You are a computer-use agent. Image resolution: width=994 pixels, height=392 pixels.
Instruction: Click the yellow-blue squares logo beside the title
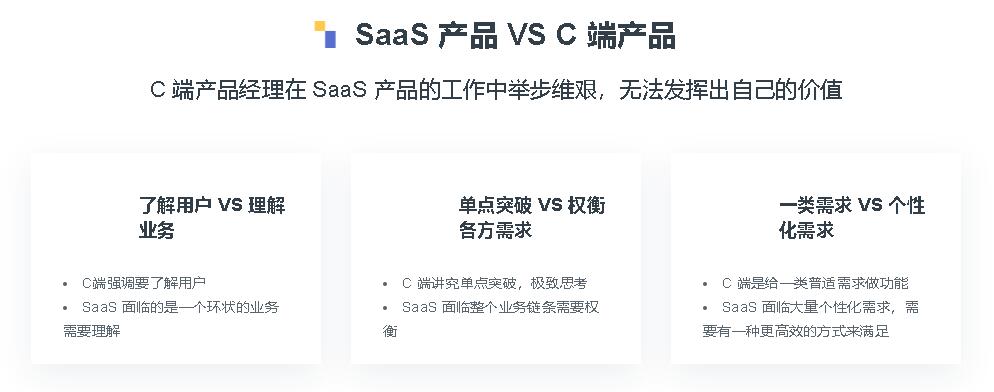click(x=325, y=34)
